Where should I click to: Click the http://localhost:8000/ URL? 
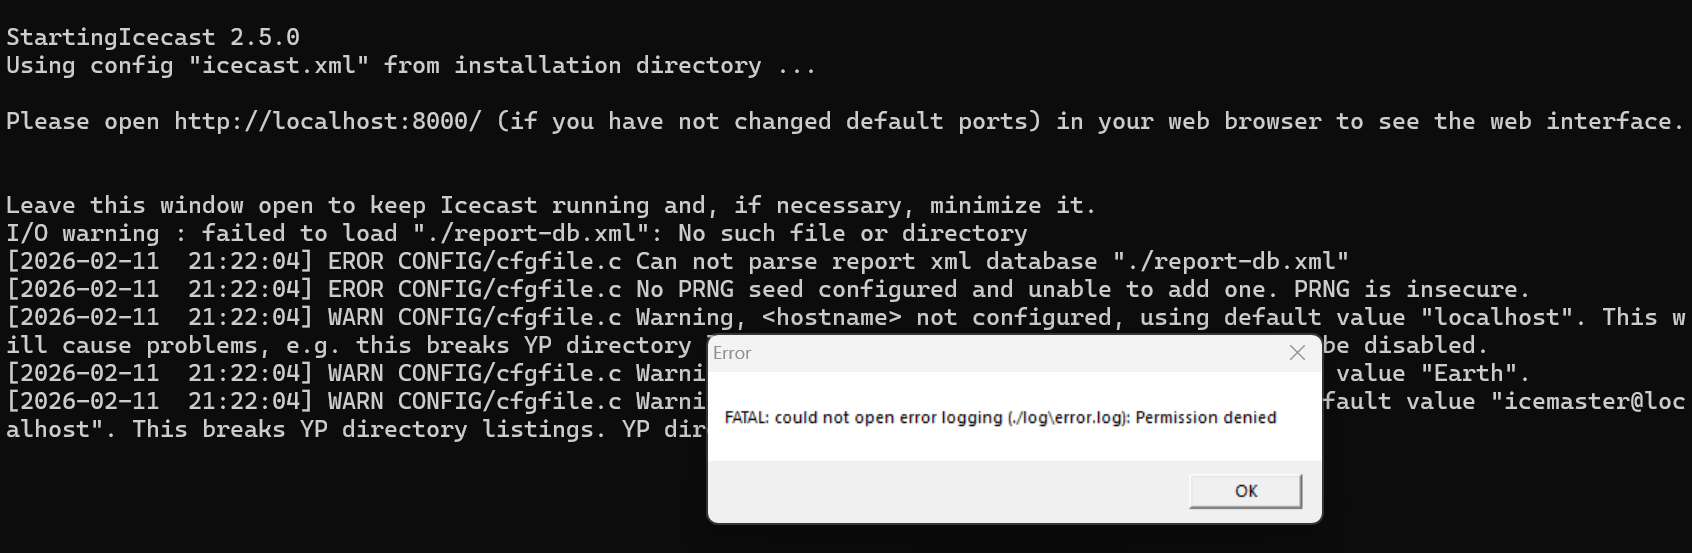pyautogui.click(x=327, y=122)
